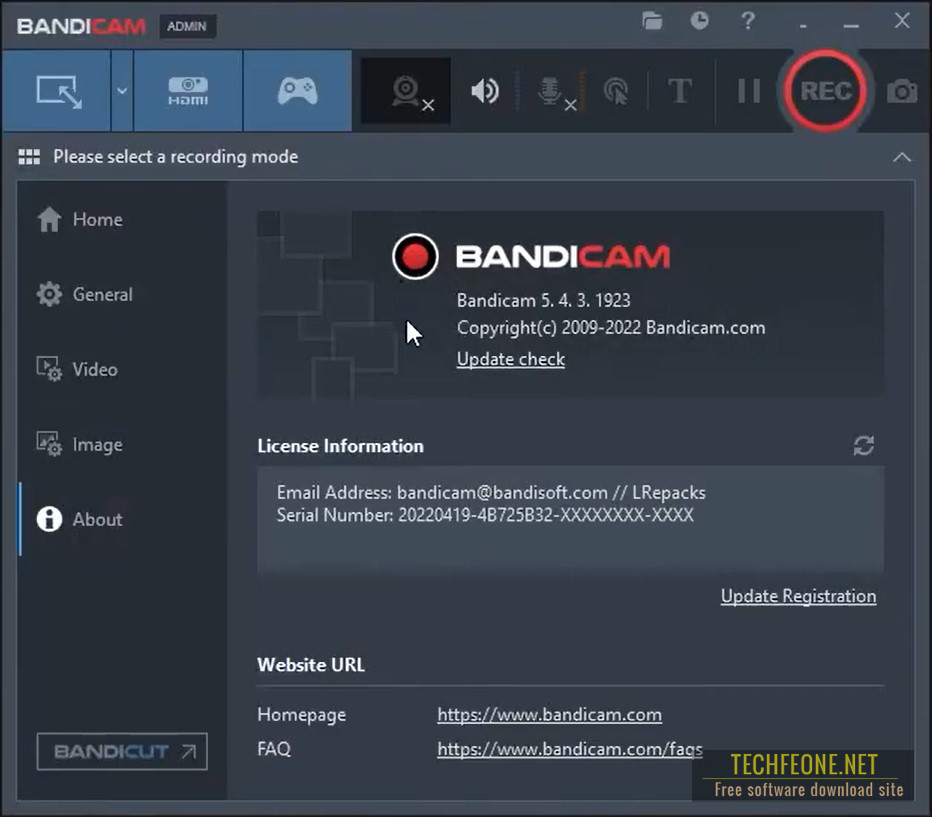
Task: Select game recording mode gamepad icon
Action: pyautogui.click(x=297, y=91)
